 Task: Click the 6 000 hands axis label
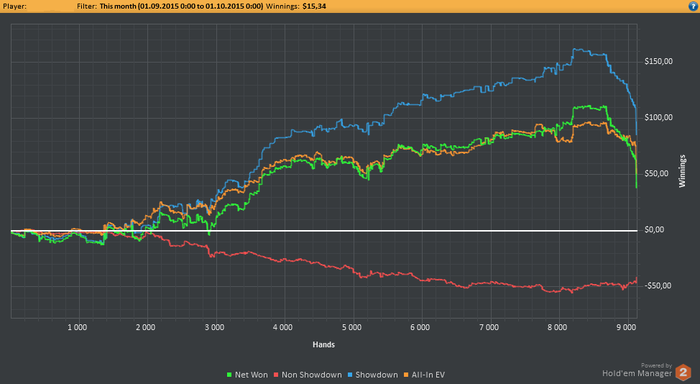(x=420, y=328)
